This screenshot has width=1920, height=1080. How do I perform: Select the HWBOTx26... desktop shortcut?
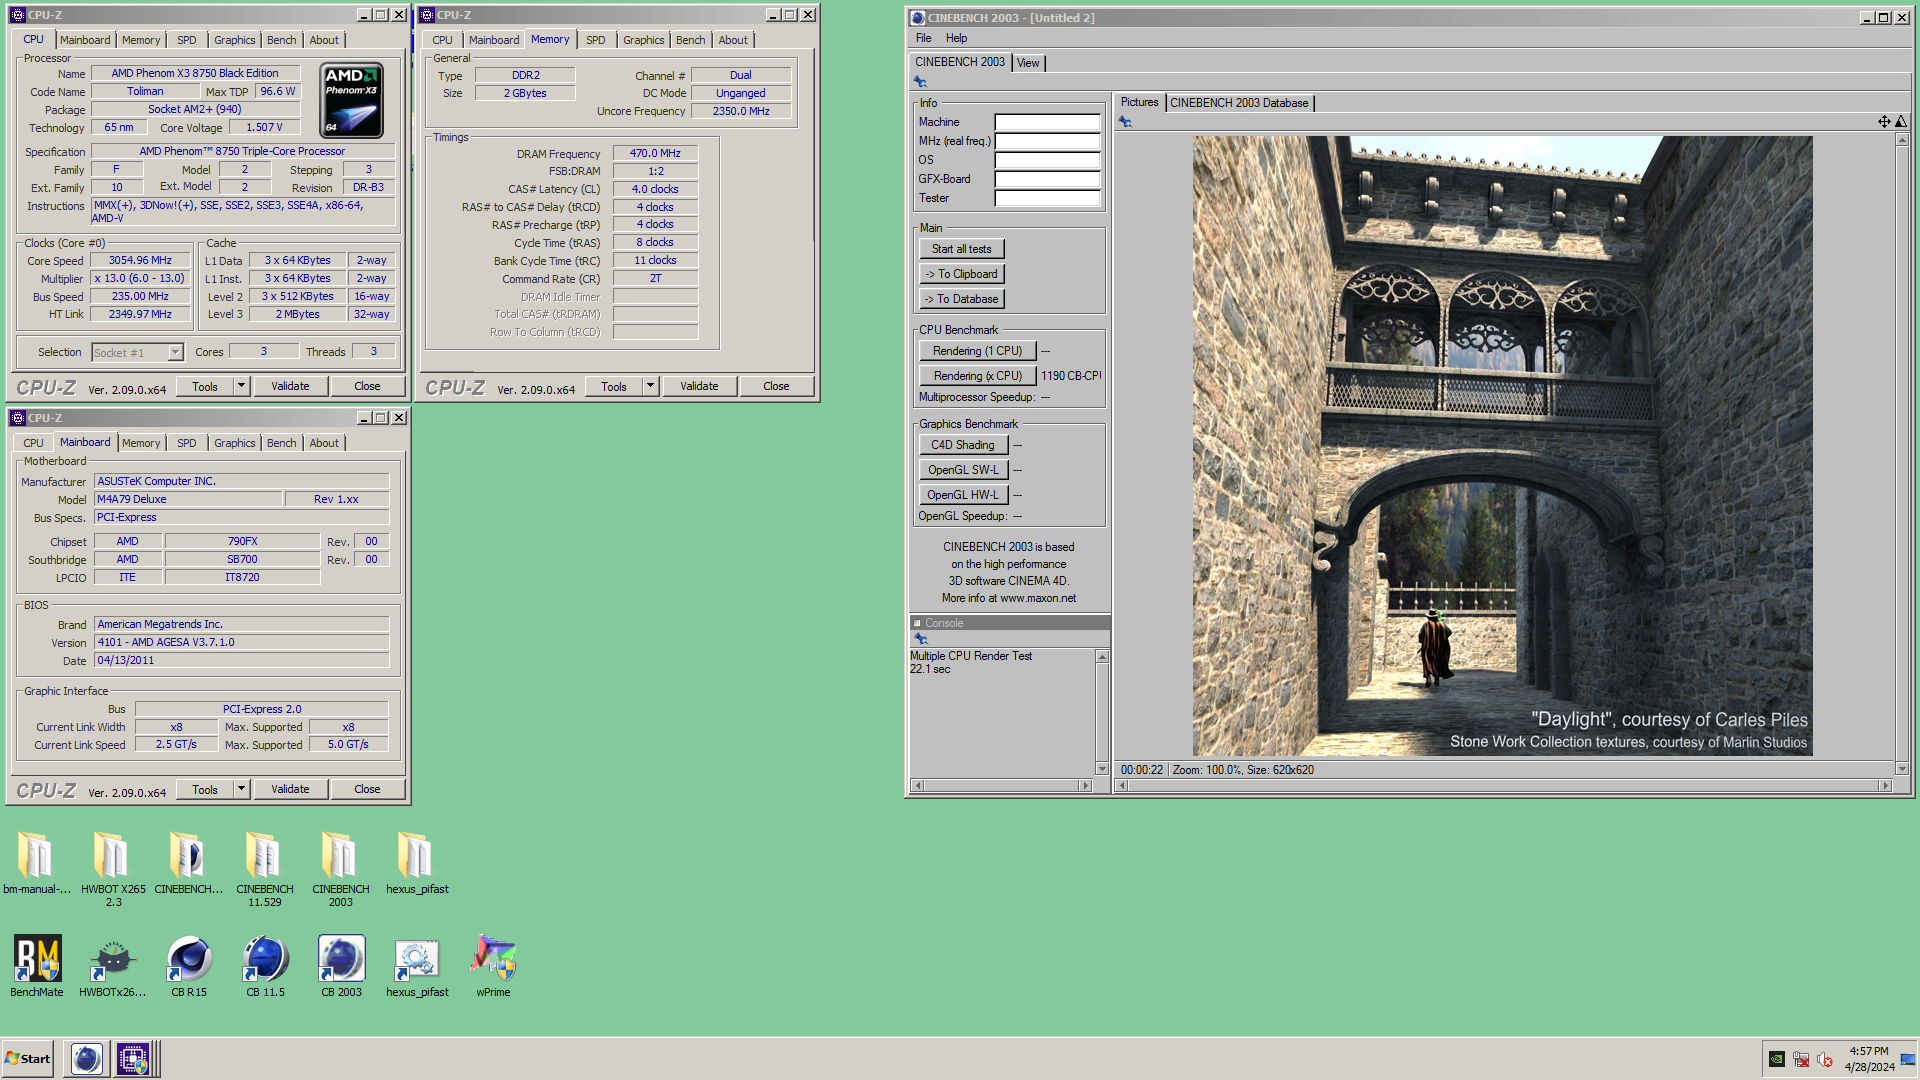(113, 967)
